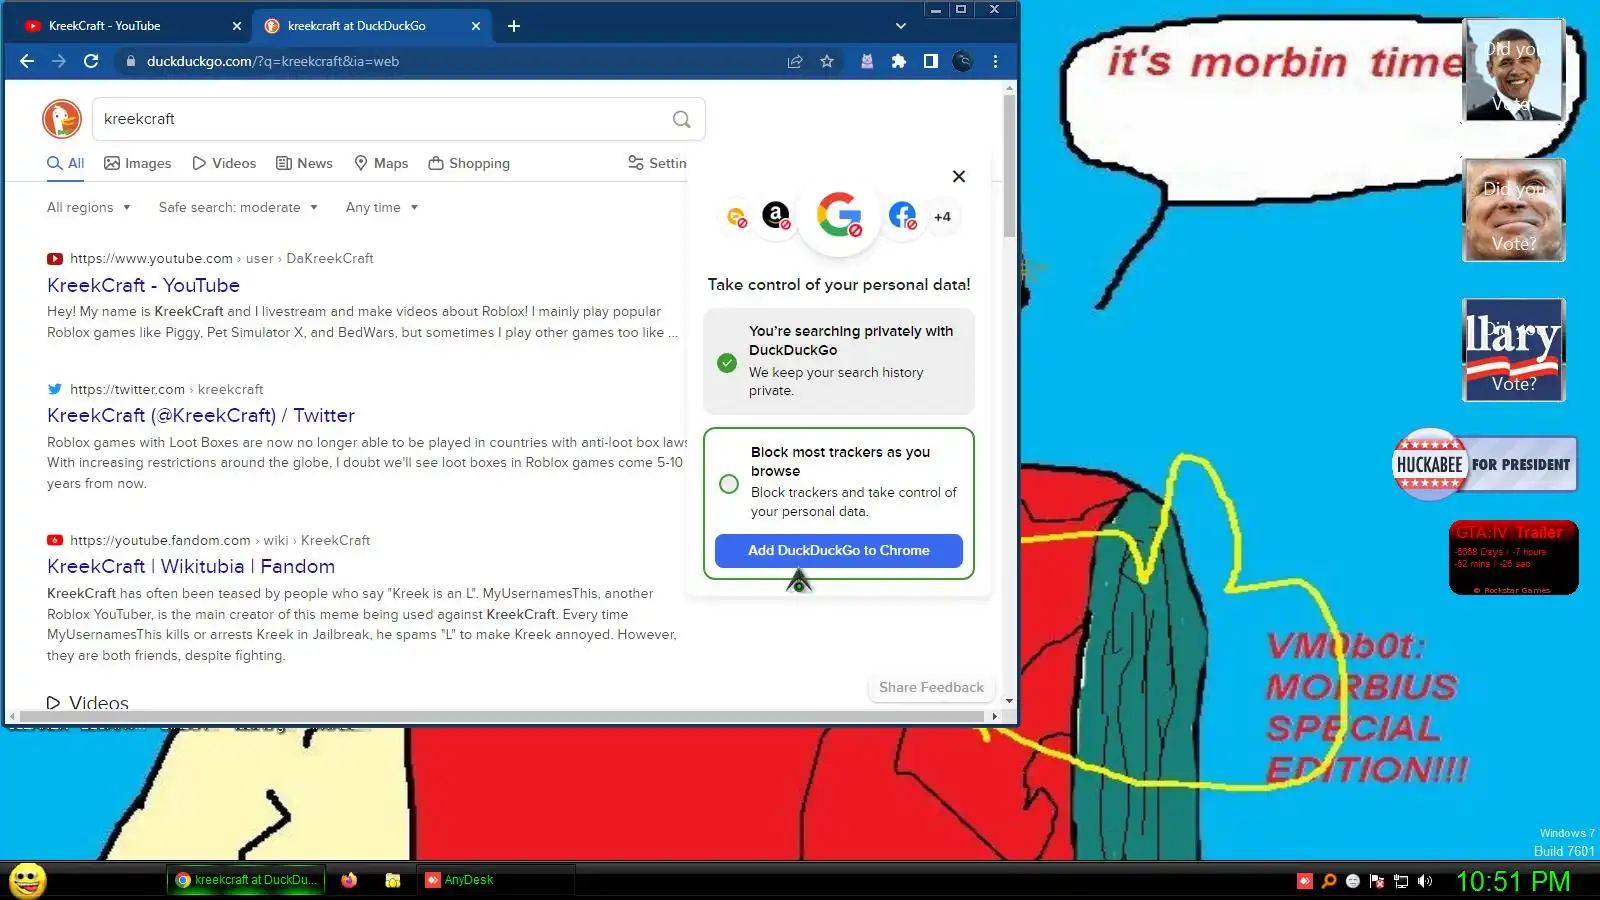
Task: Click the magnifier search icon in search box
Action: point(682,119)
